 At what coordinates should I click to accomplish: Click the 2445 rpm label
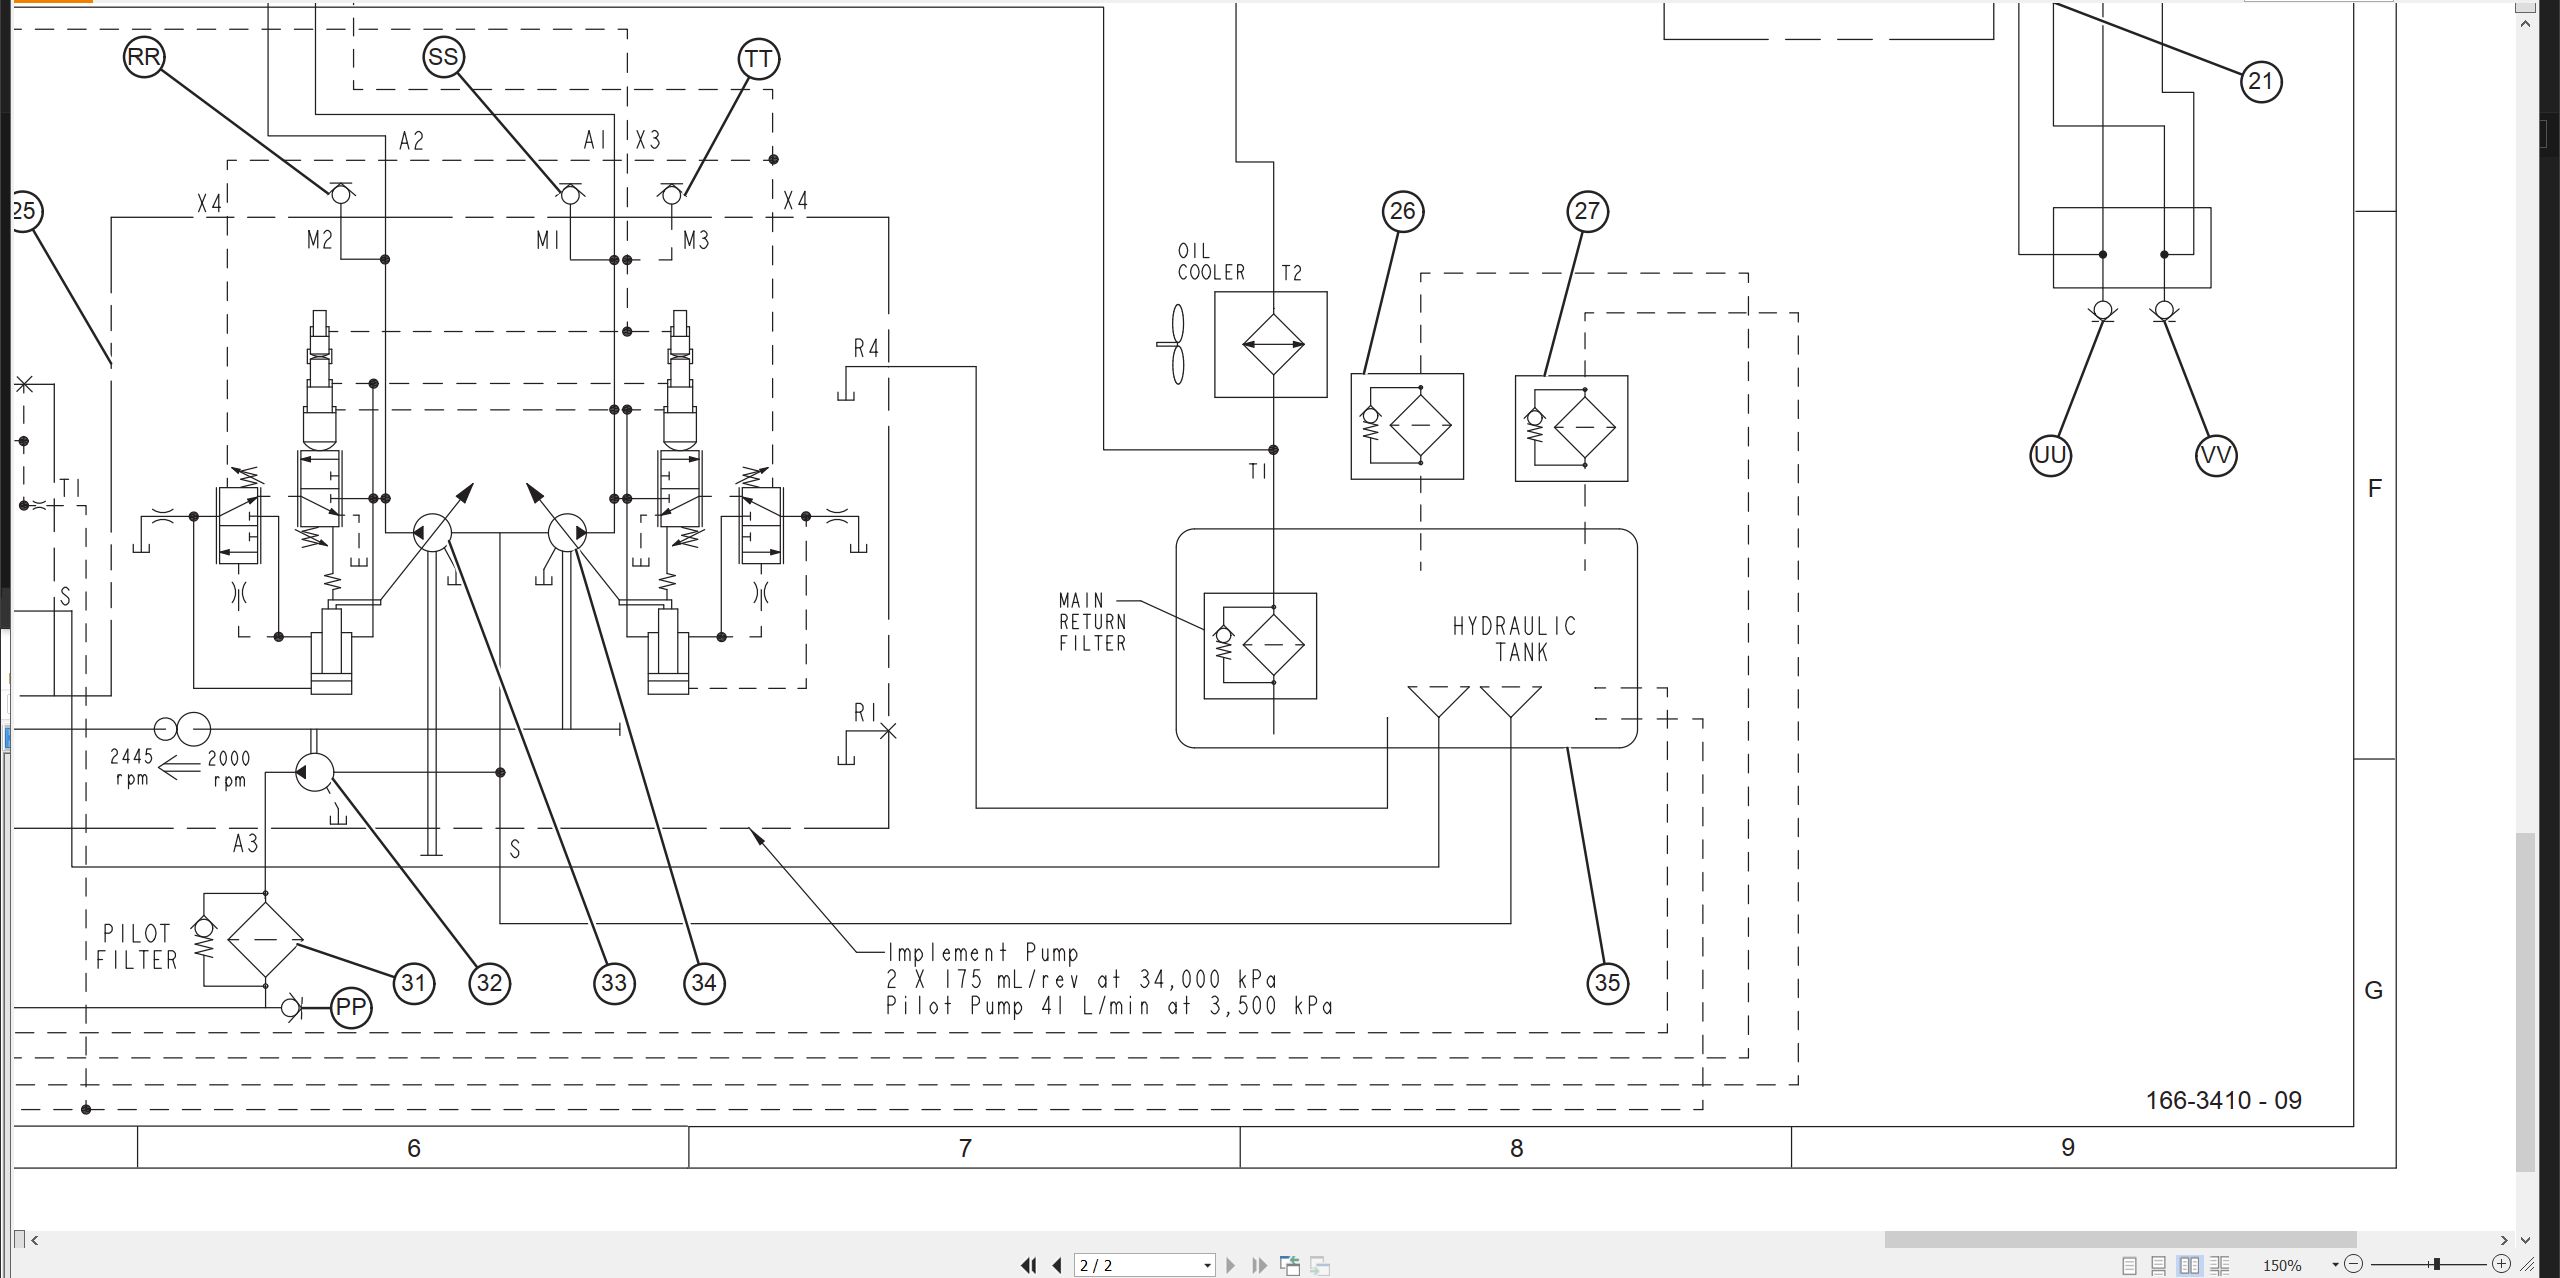tap(132, 767)
